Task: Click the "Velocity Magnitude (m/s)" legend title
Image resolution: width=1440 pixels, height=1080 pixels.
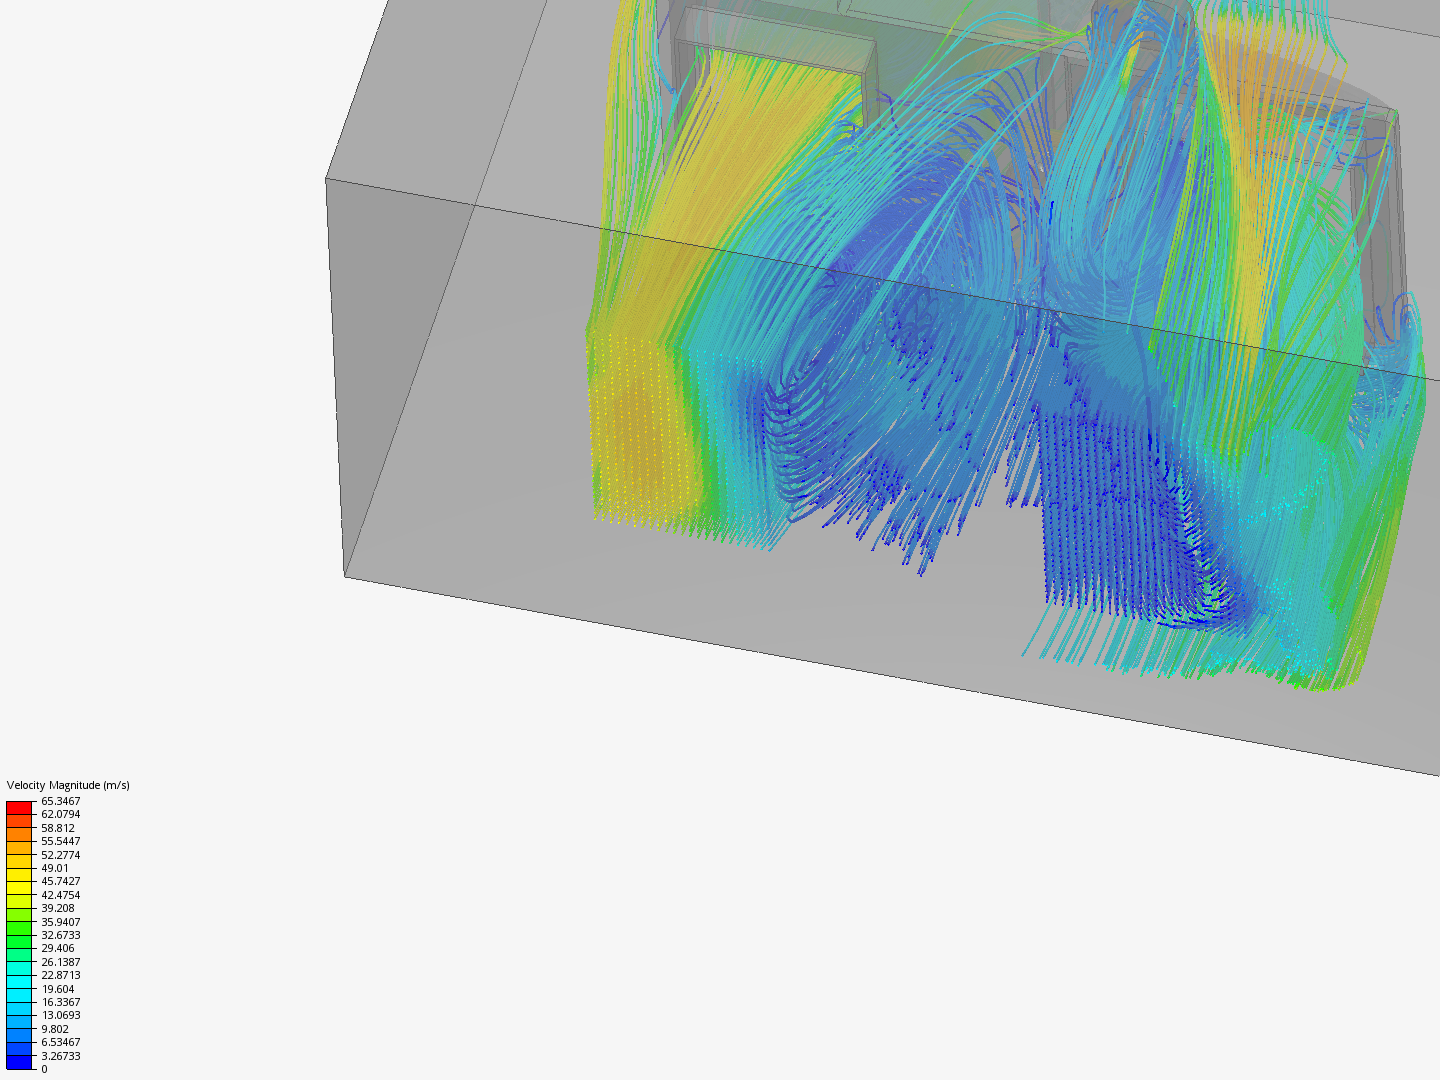Action: [x=68, y=785]
